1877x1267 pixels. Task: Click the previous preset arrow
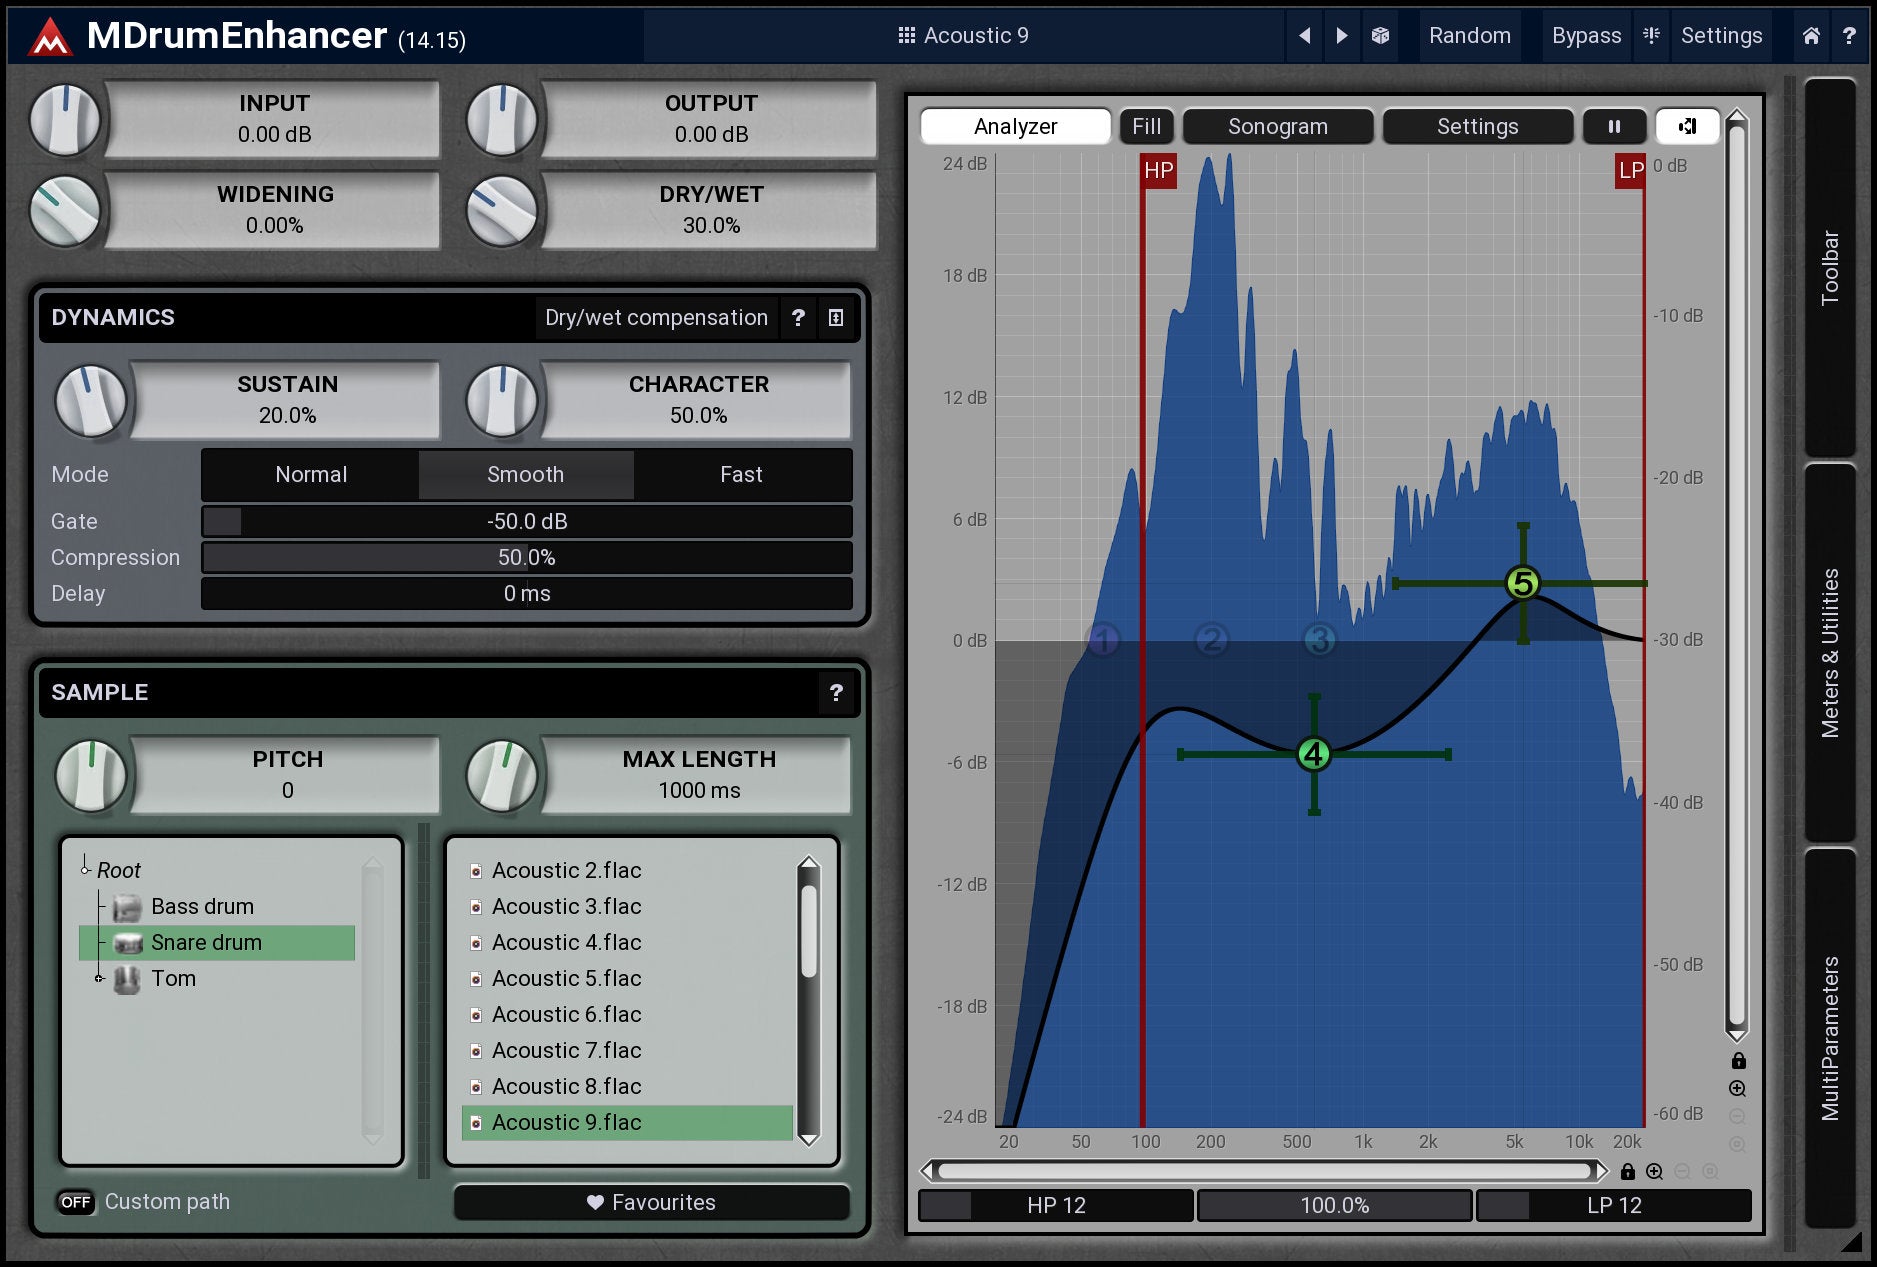tap(1304, 36)
